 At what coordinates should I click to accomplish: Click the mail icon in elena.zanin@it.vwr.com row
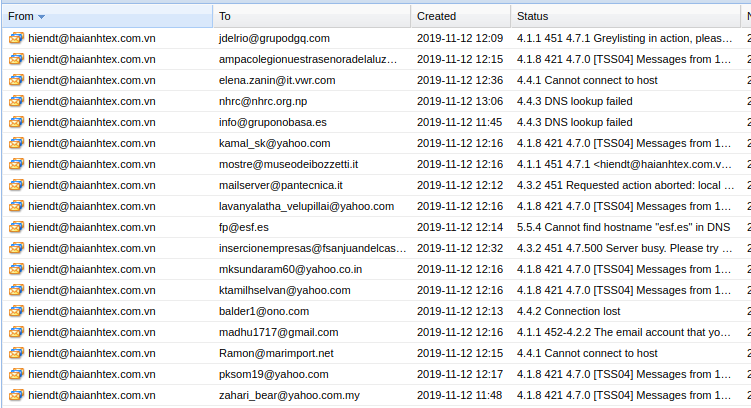point(16,80)
